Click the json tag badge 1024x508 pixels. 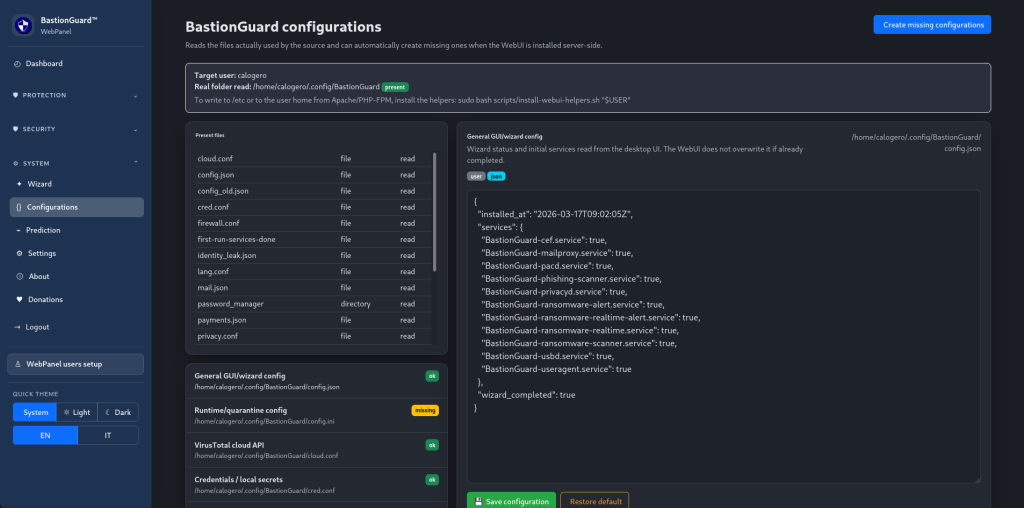(x=496, y=176)
